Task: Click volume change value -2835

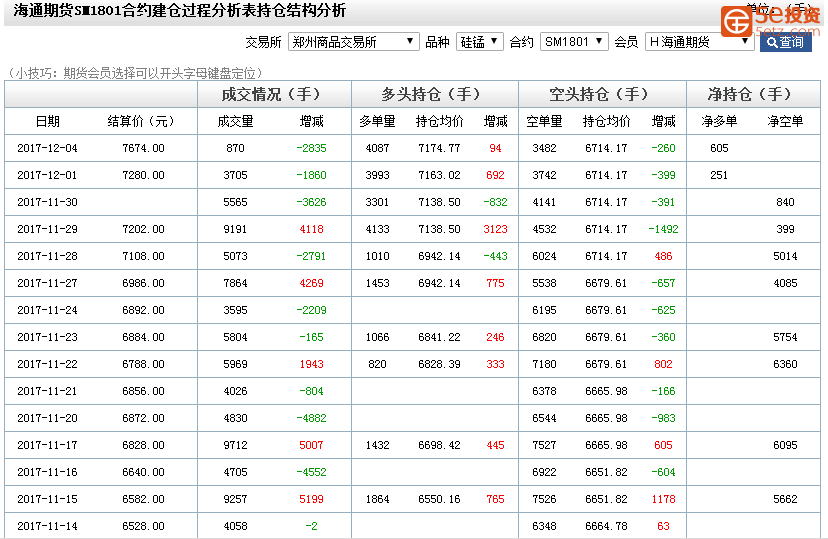Action: 312,148
